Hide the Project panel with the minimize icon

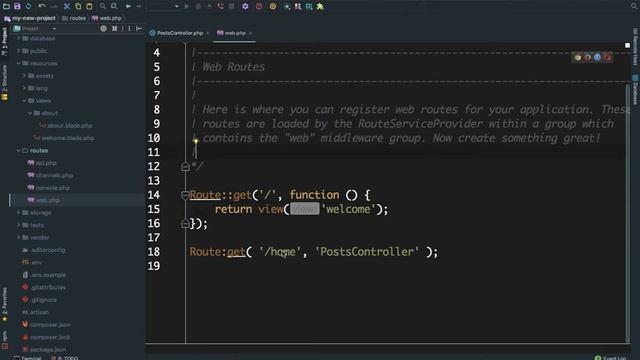coord(139,29)
